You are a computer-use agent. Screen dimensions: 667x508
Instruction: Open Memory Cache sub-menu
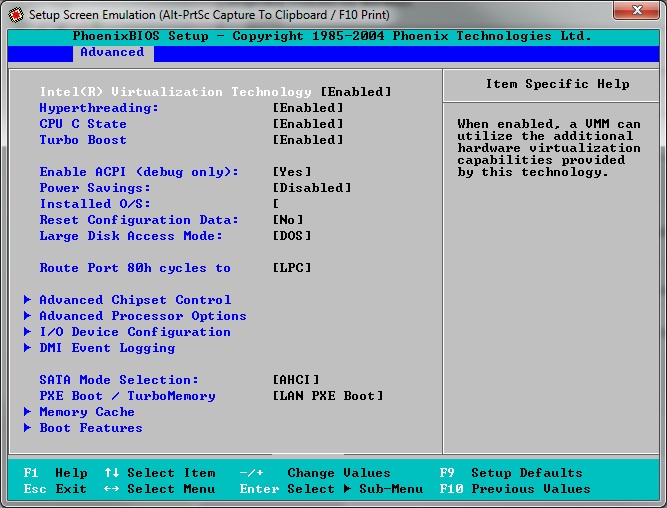click(87, 412)
